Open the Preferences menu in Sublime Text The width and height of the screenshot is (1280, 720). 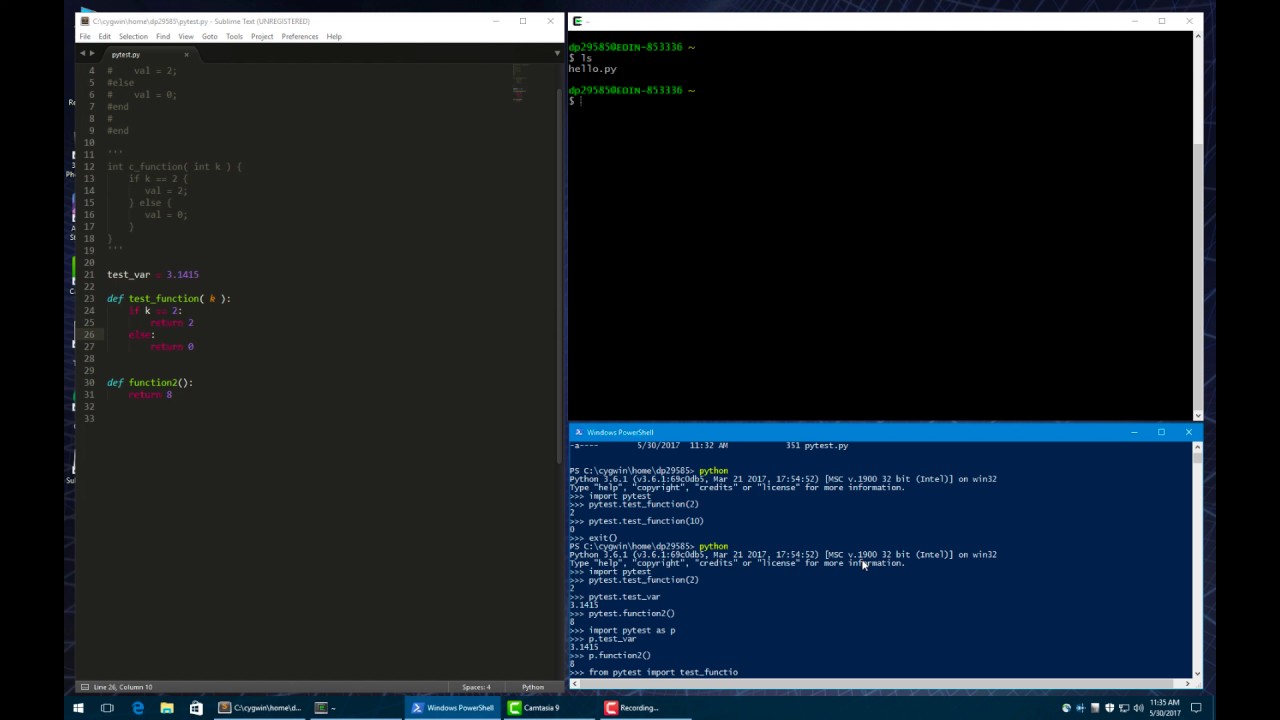[300, 37]
